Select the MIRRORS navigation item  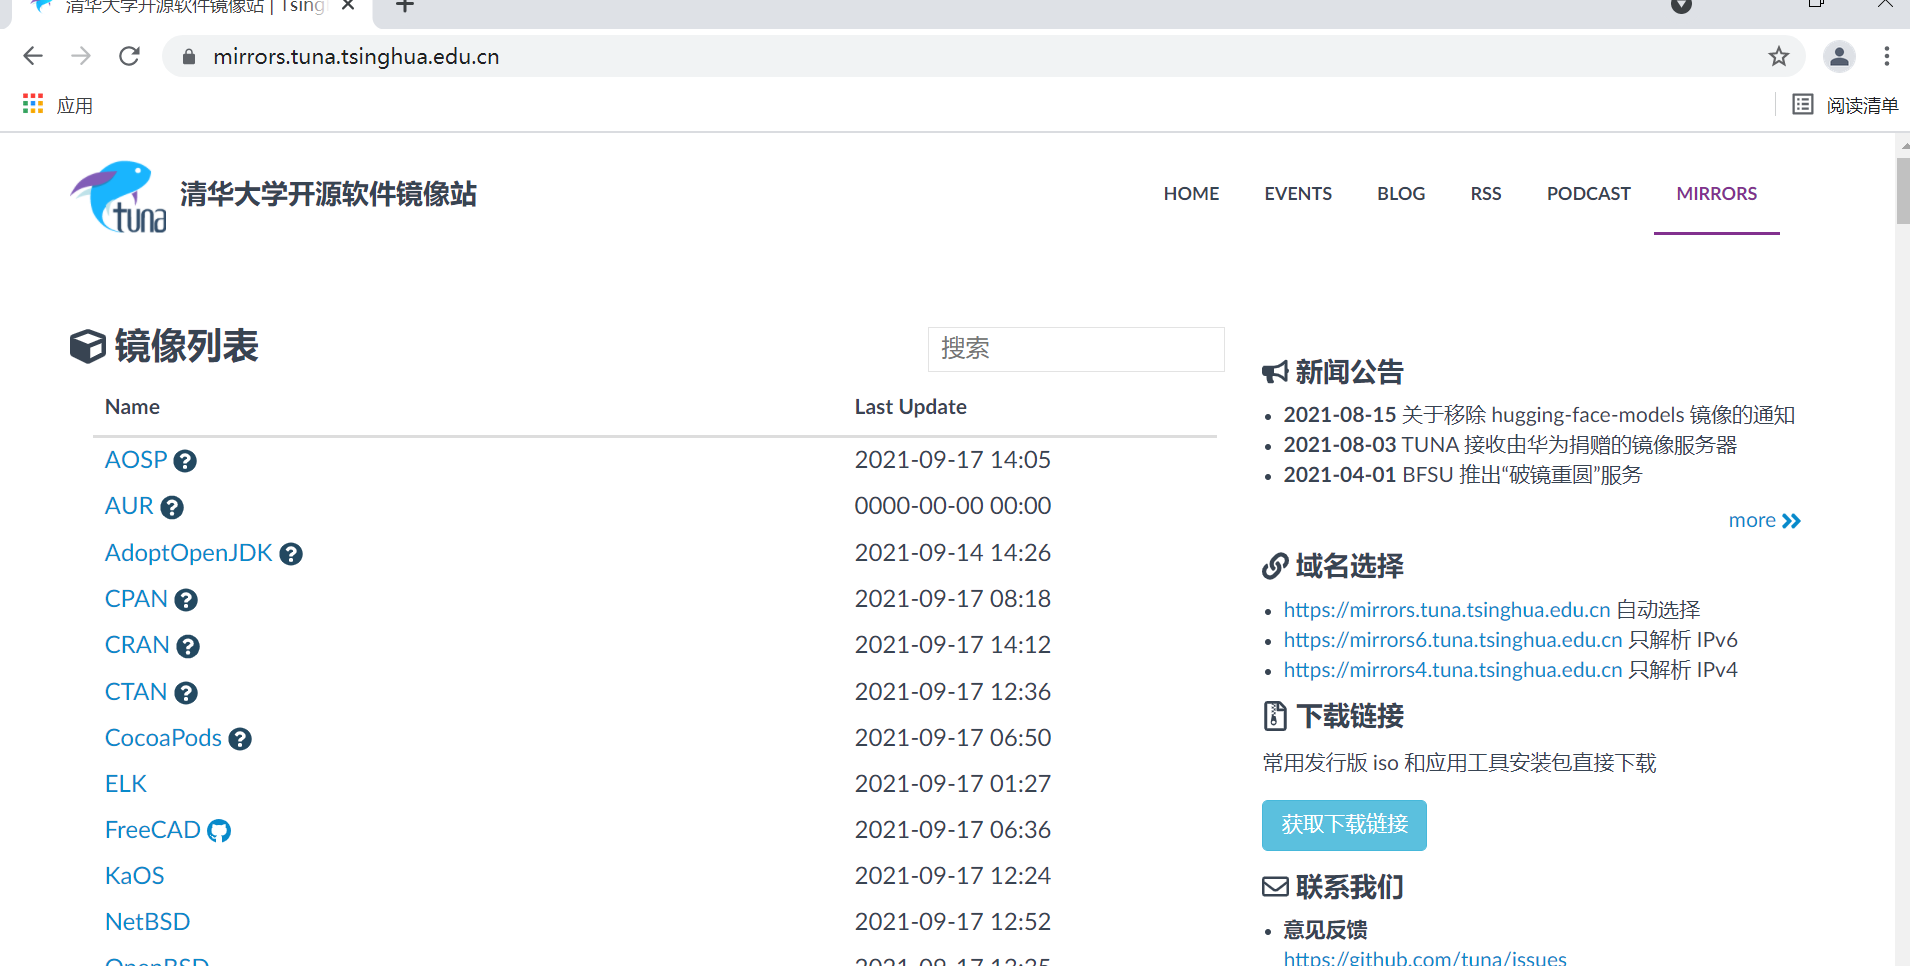pyautogui.click(x=1717, y=194)
